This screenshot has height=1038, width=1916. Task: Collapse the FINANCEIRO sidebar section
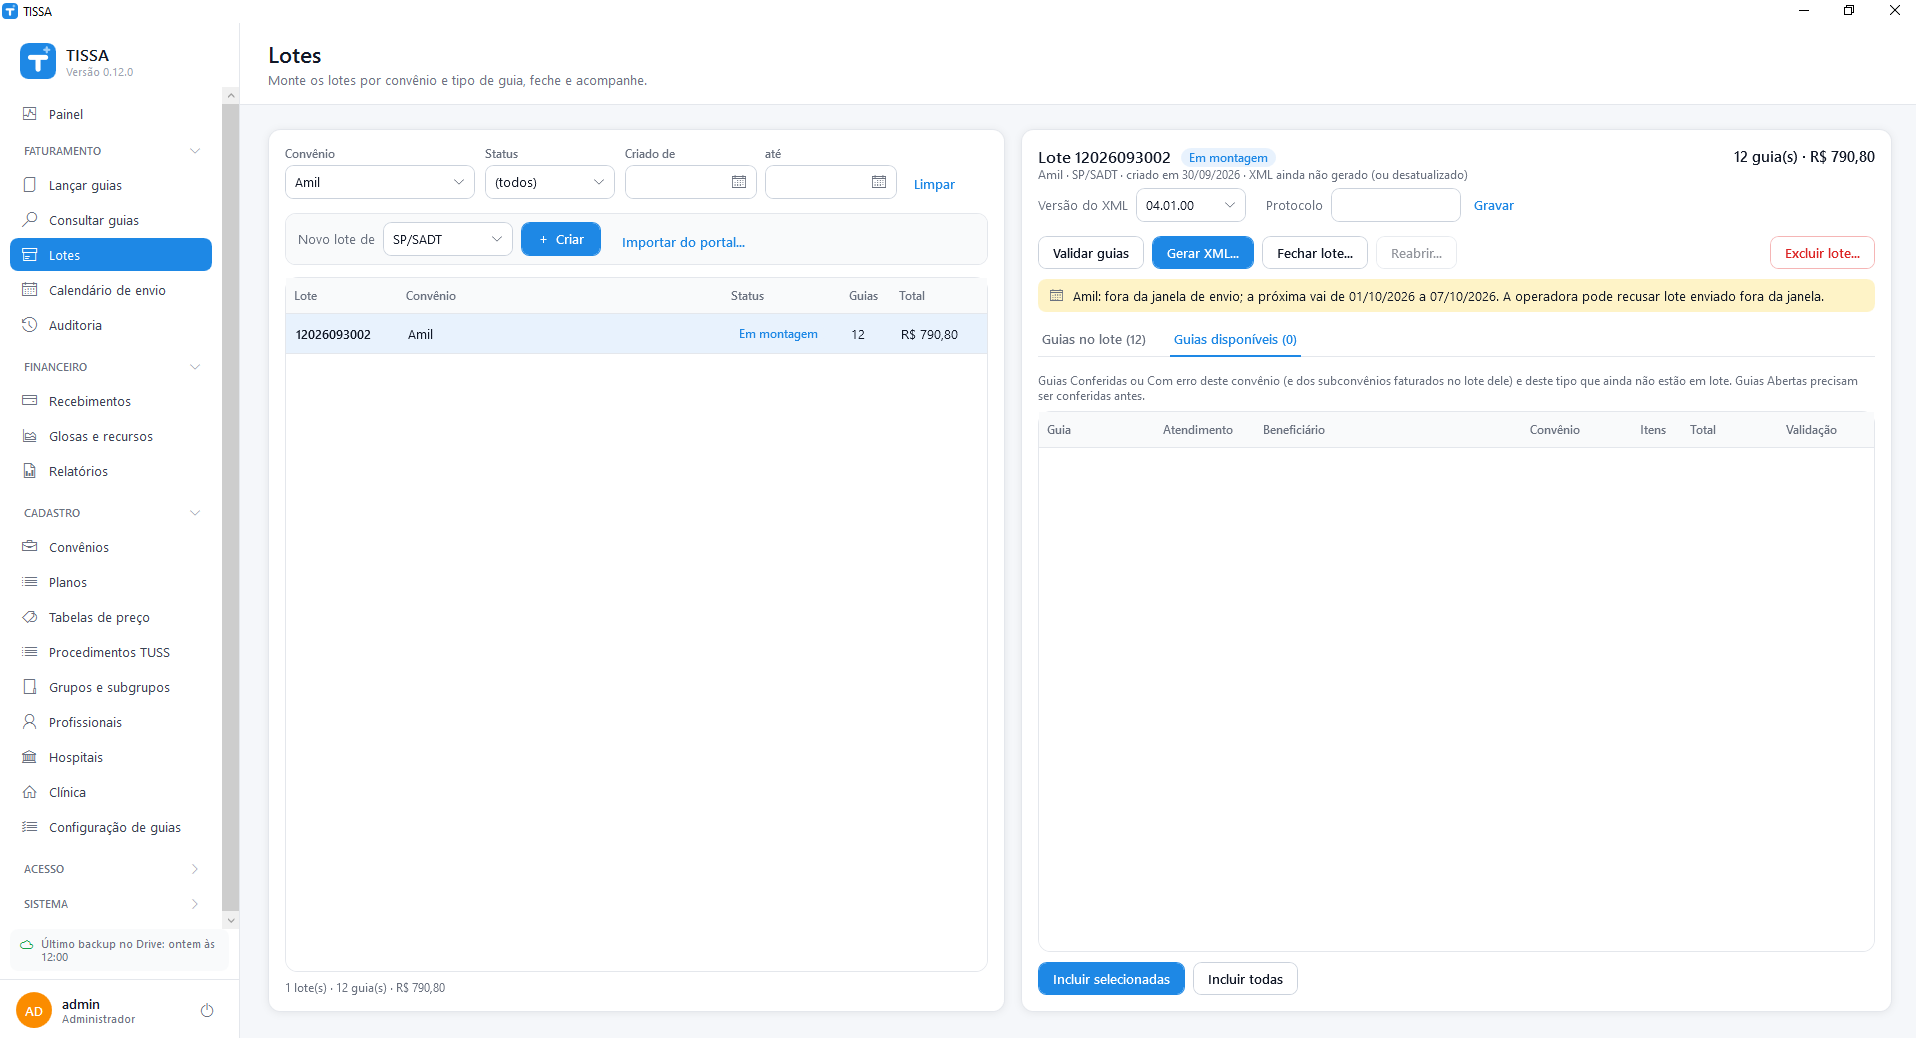[195, 367]
